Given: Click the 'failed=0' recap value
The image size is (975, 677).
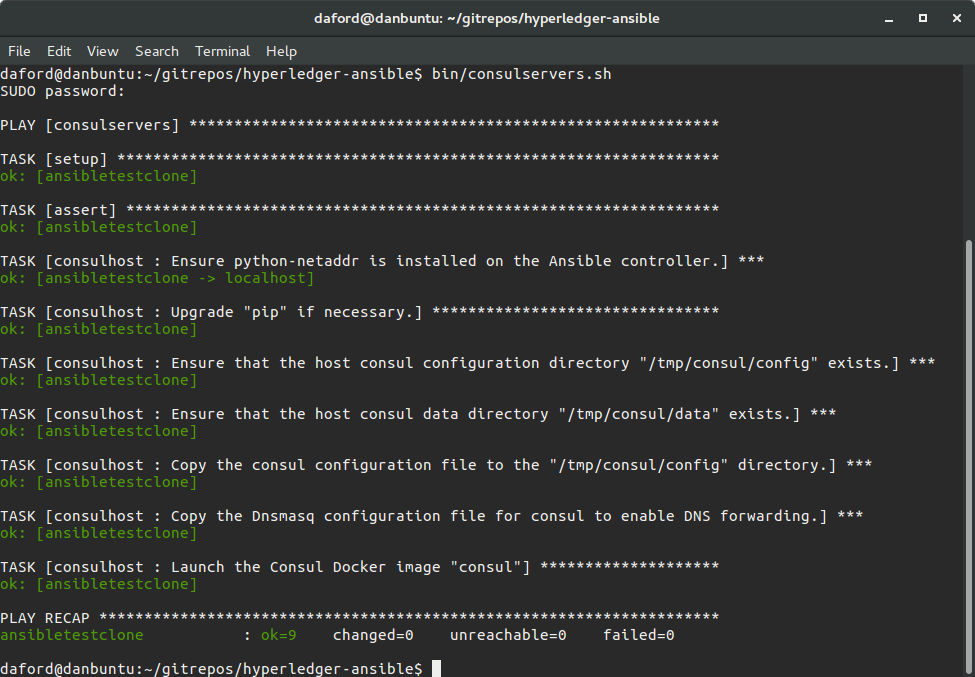Looking at the screenshot, I should (639, 635).
